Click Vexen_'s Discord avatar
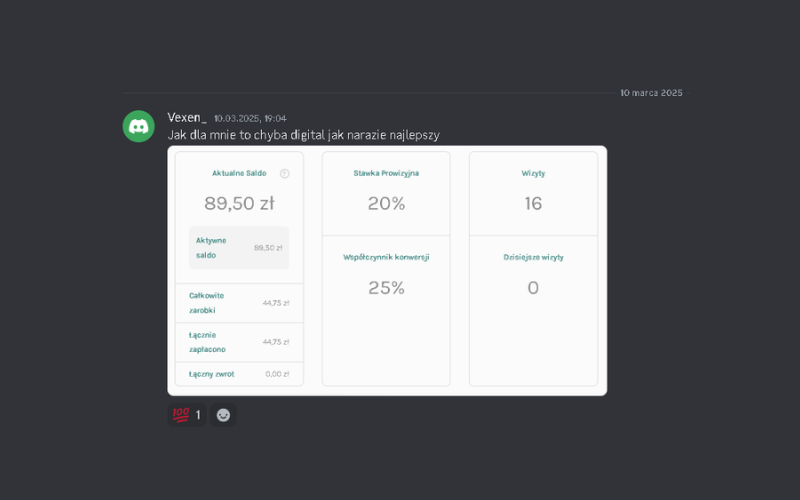Image resolution: width=800 pixels, height=500 pixels. coord(138,126)
